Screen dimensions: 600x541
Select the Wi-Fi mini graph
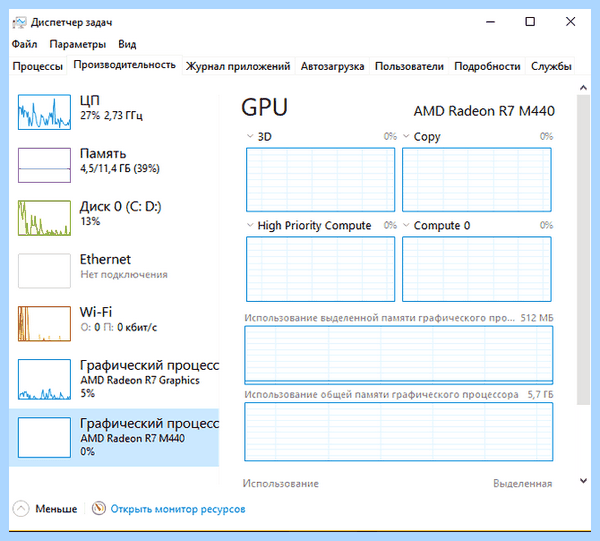(44, 323)
